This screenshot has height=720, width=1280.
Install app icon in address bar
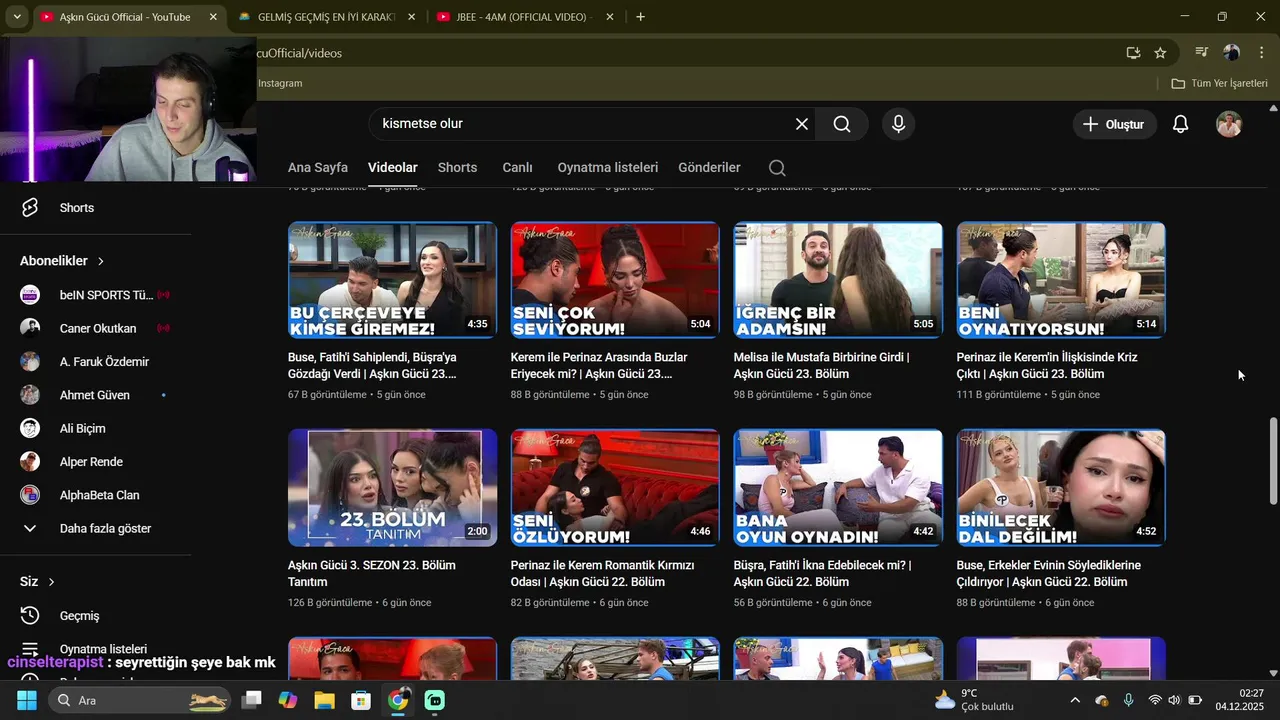1133,53
